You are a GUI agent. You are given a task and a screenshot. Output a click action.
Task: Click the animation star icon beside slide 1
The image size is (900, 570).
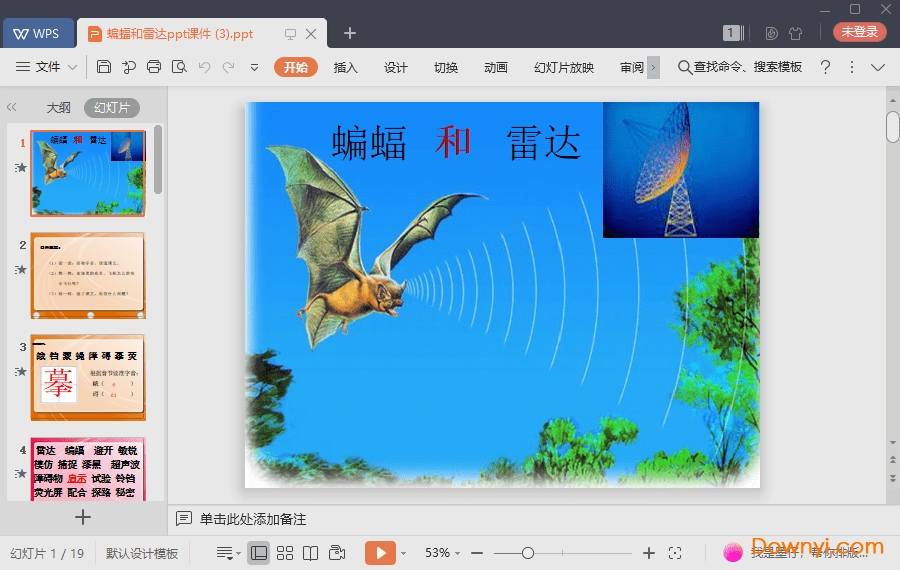[21, 168]
